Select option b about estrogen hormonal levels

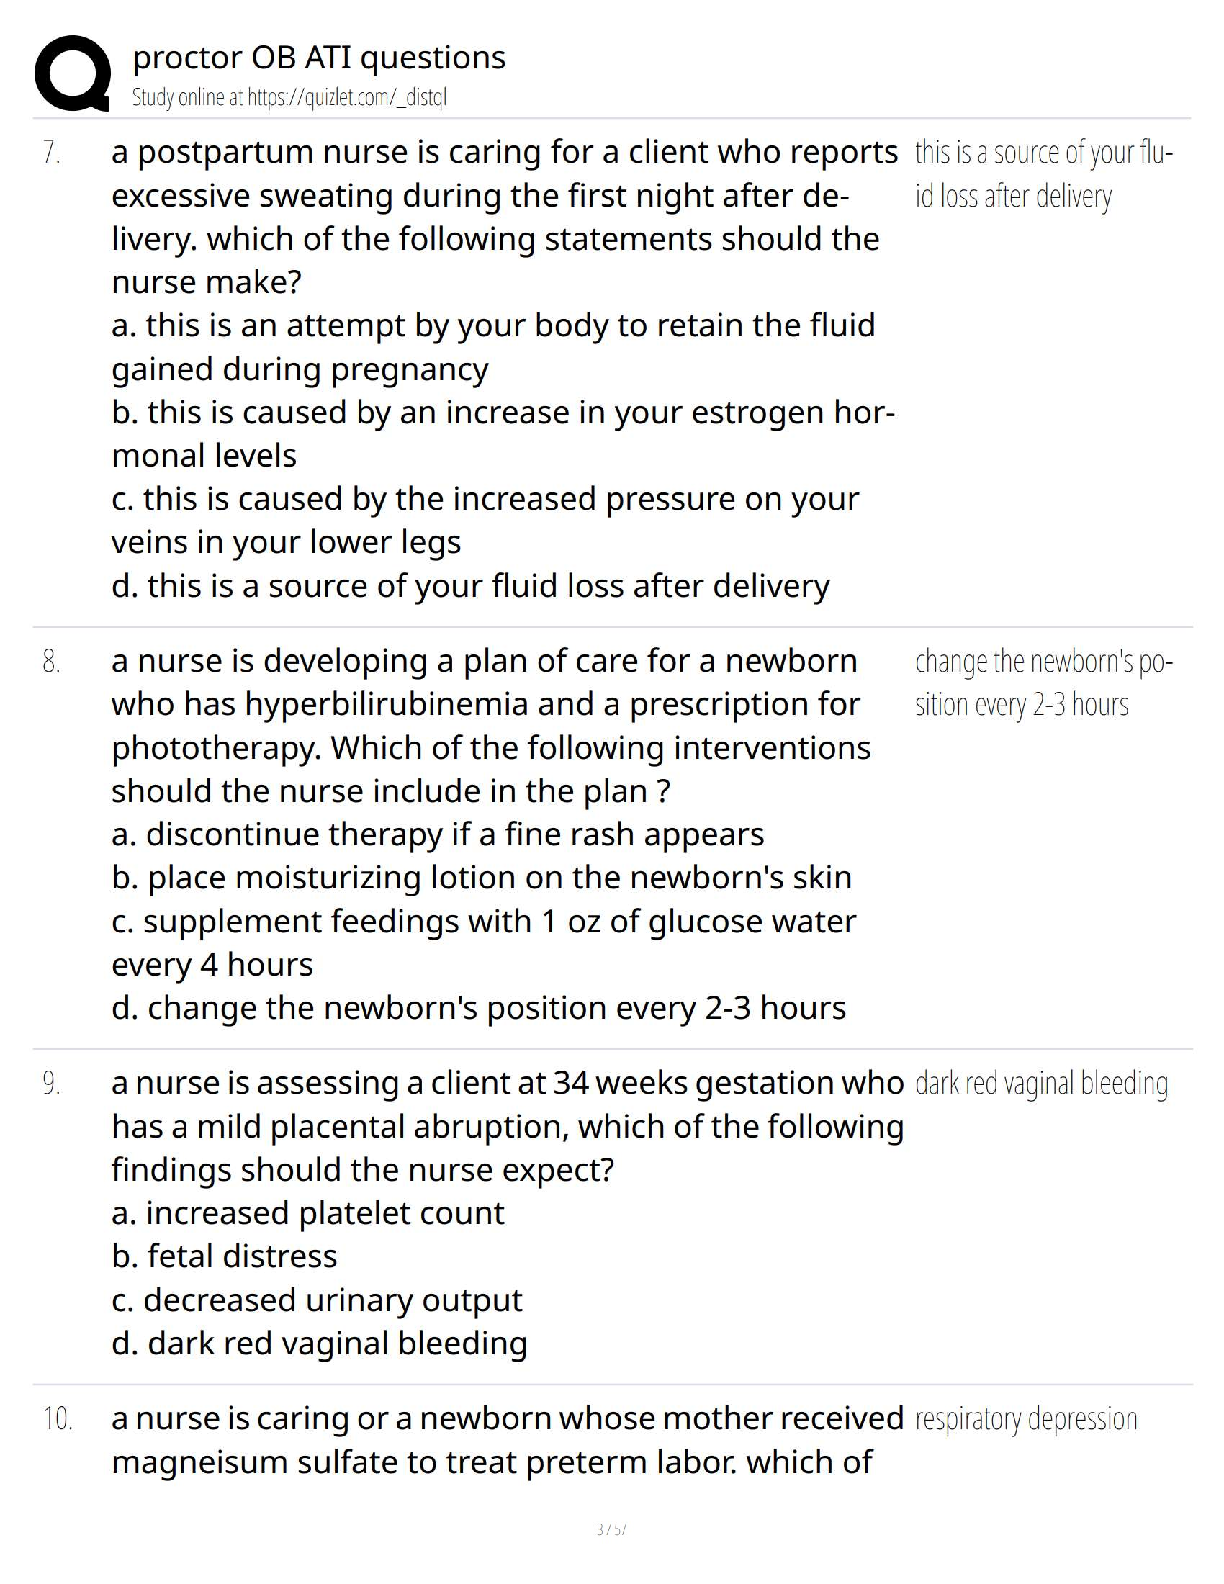tap(503, 433)
